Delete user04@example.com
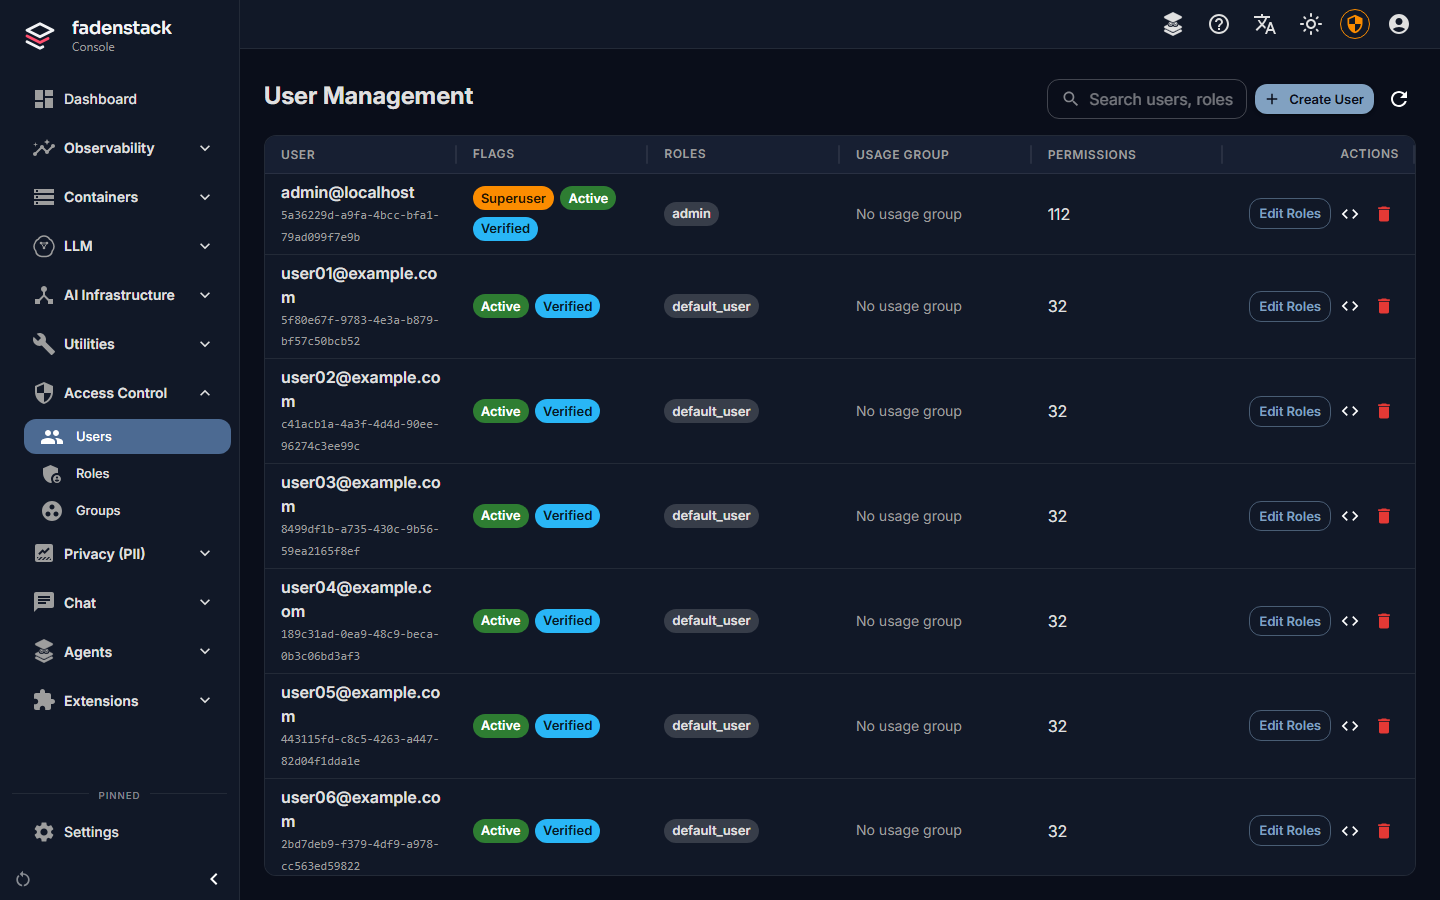Viewport: 1440px width, 900px height. (x=1384, y=621)
